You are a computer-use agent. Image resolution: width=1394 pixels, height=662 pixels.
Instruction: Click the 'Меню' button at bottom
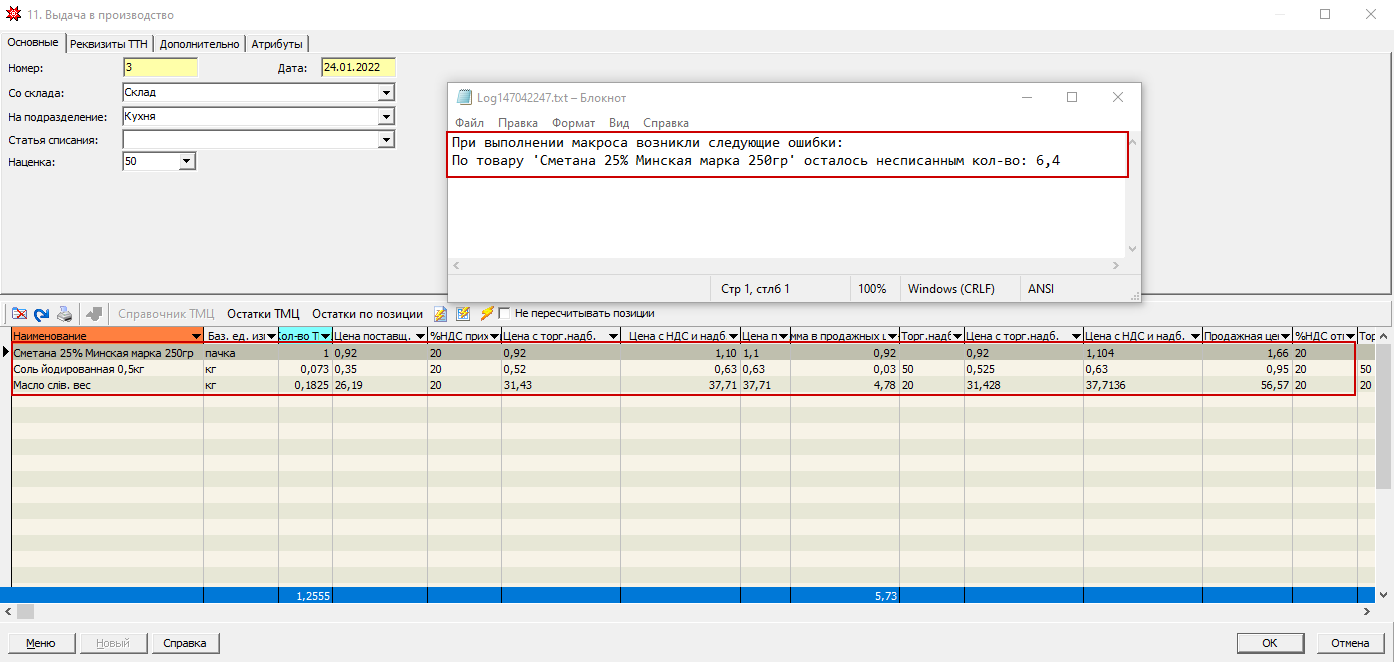[x=40, y=643]
